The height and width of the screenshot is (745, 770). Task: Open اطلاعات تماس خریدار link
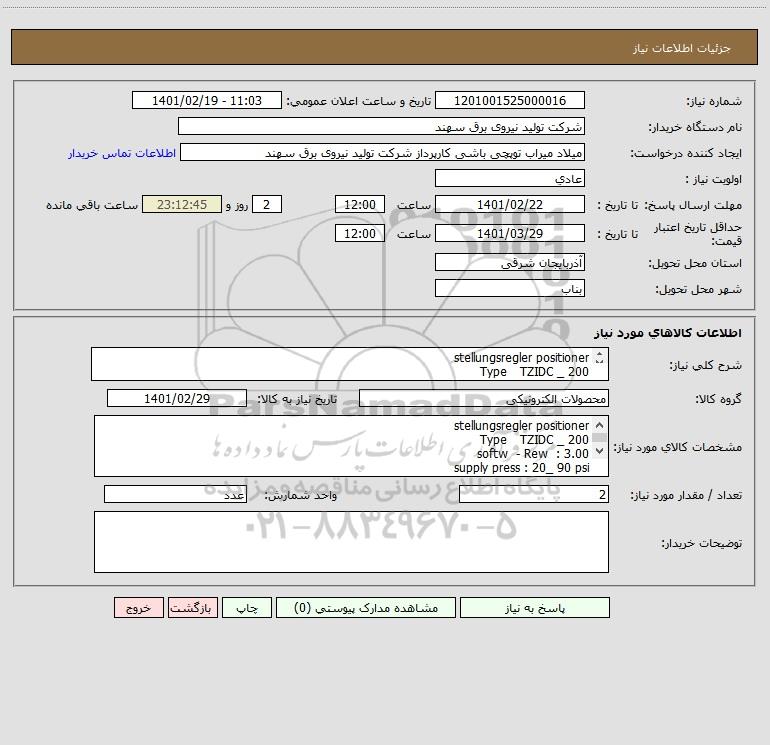pos(122,153)
